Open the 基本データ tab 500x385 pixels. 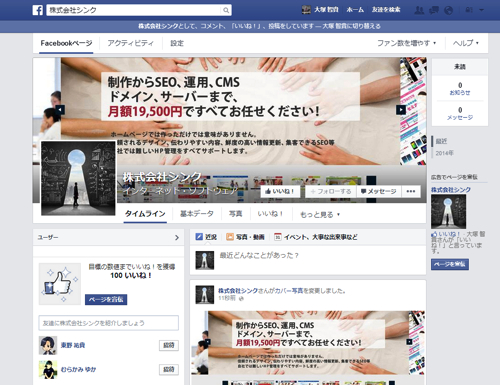197,214
